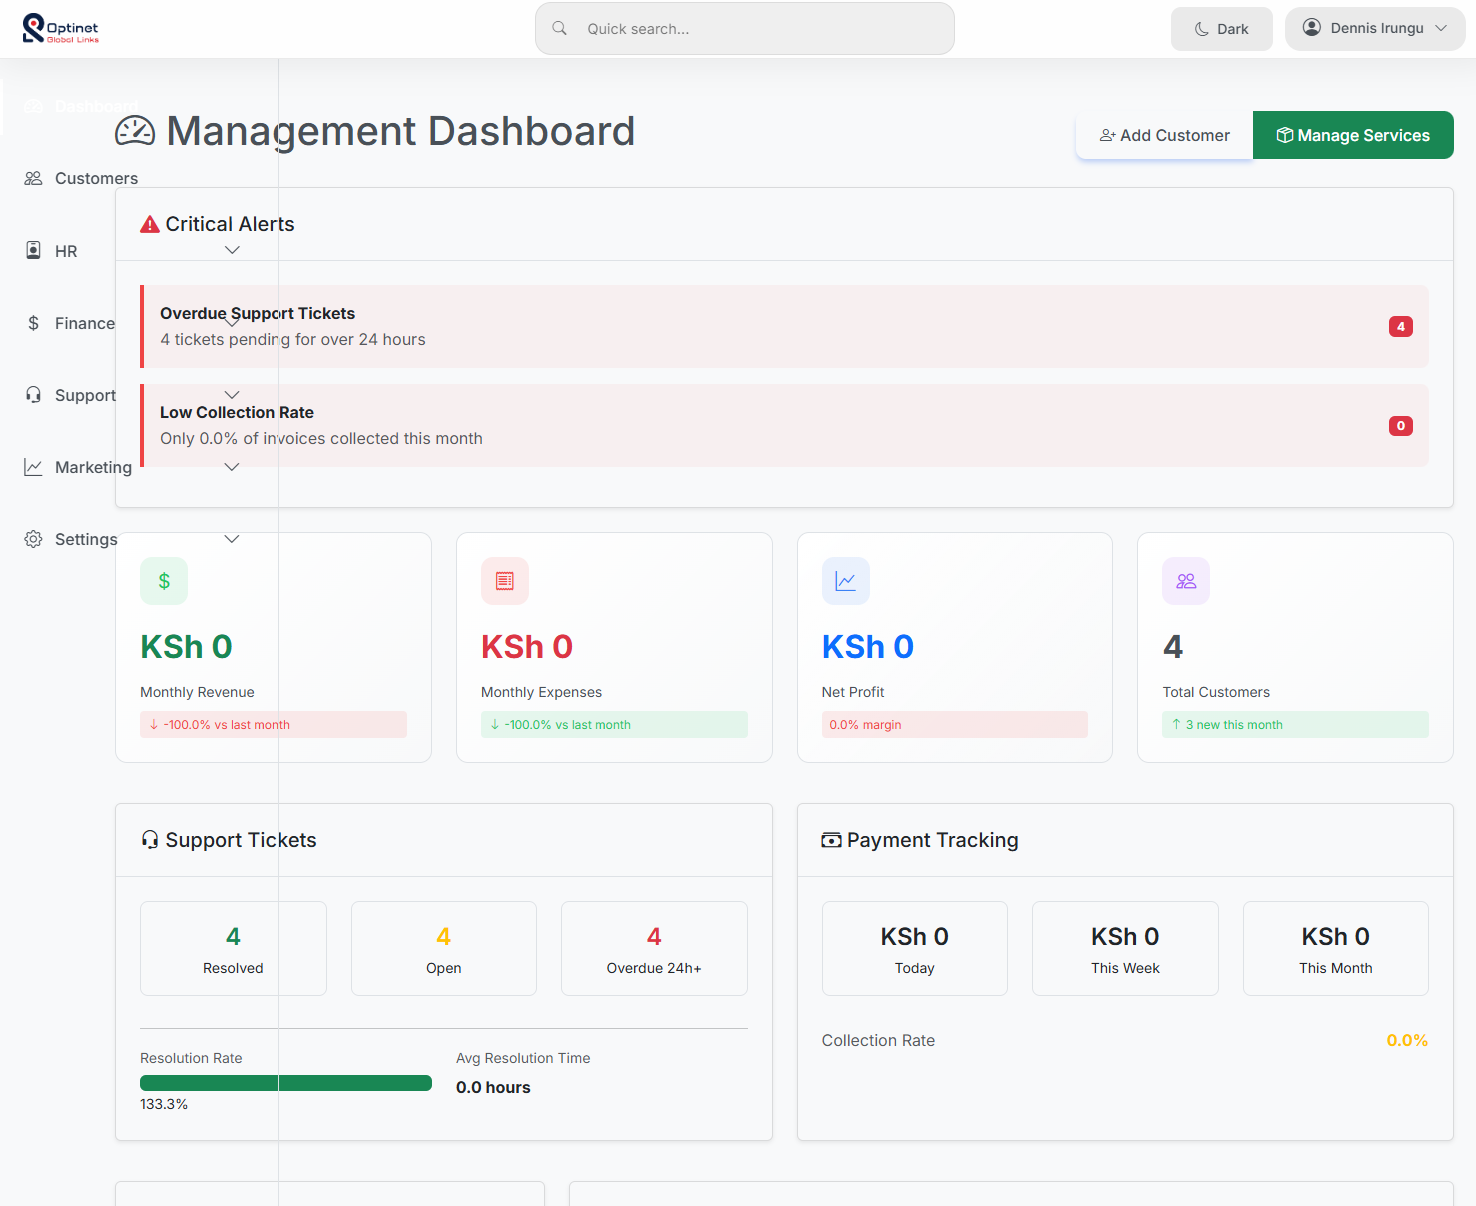
Task: Click '-100.0% vs last month' on Monthly Expenses
Action: (614, 725)
